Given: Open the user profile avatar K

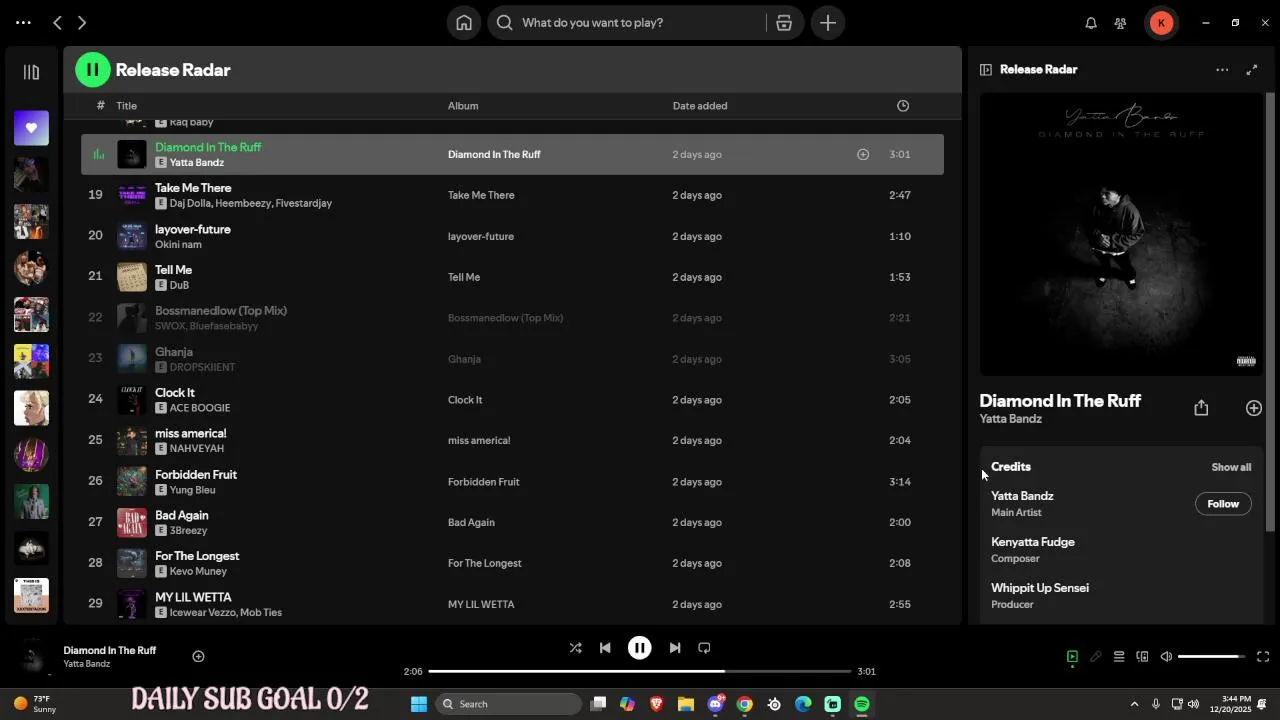Looking at the screenshot, I should click(x=1161, y=23).
